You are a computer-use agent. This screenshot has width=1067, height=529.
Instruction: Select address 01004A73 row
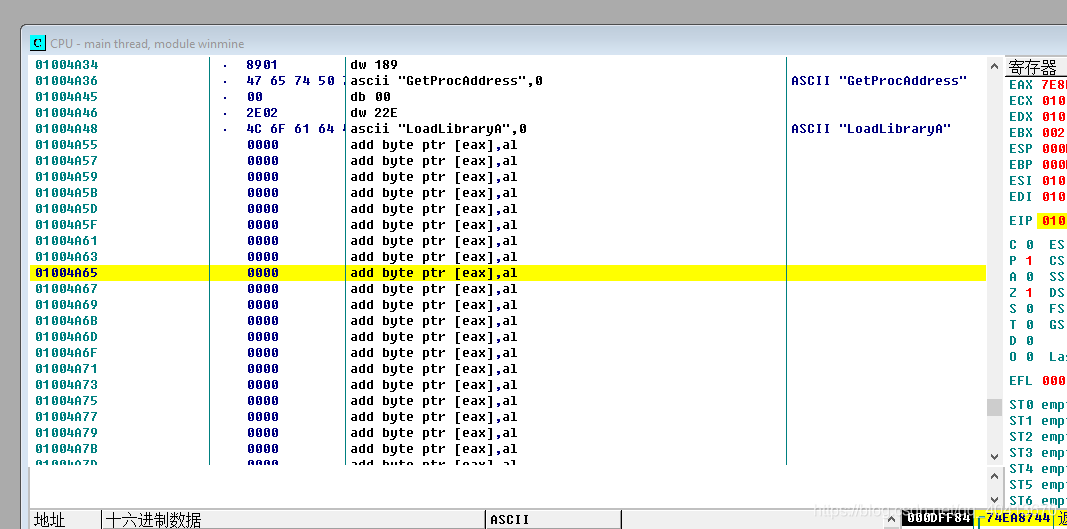click(x=67, y=385)
